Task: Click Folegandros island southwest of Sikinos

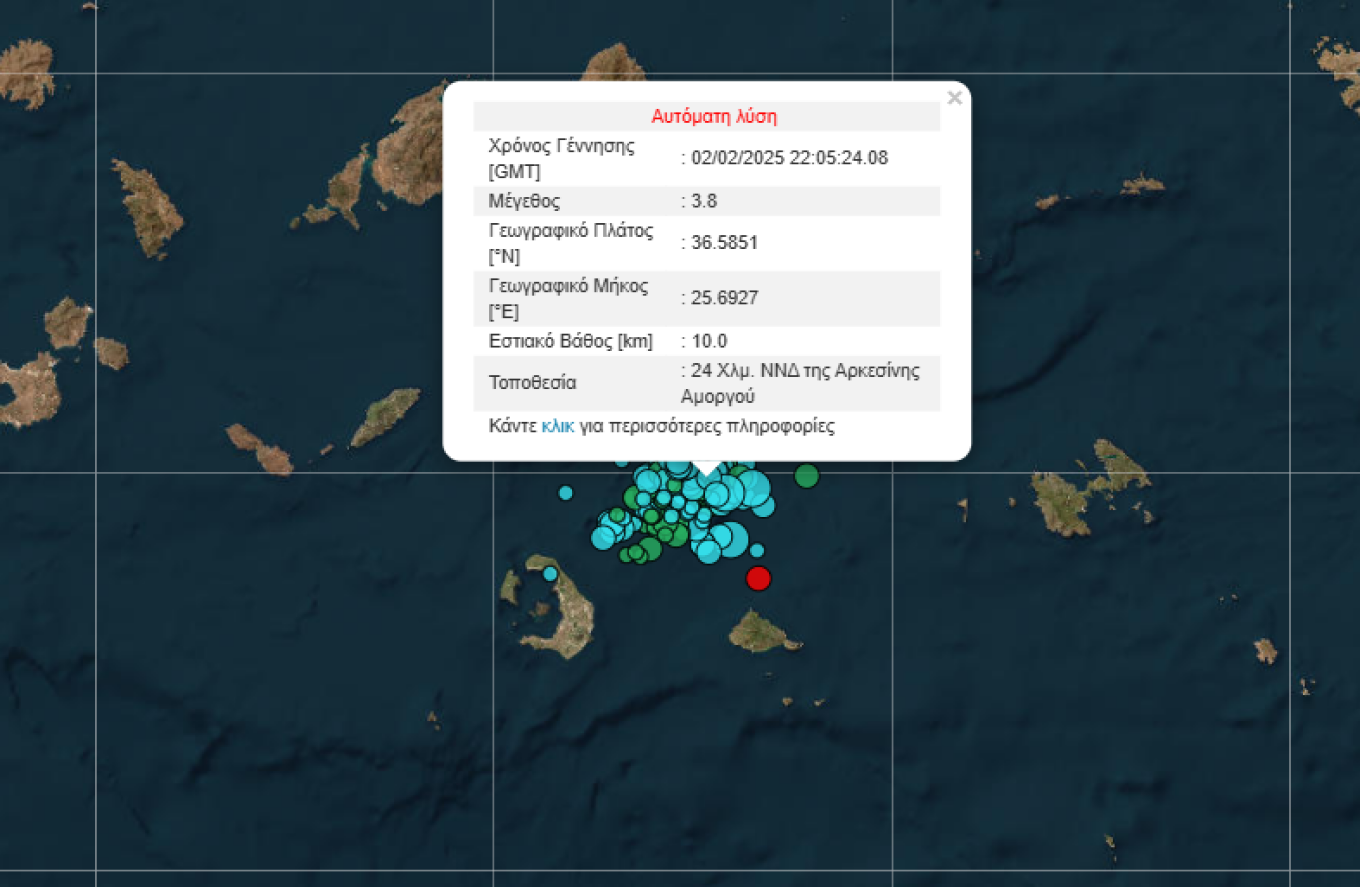Action: [x=260, y=449]
